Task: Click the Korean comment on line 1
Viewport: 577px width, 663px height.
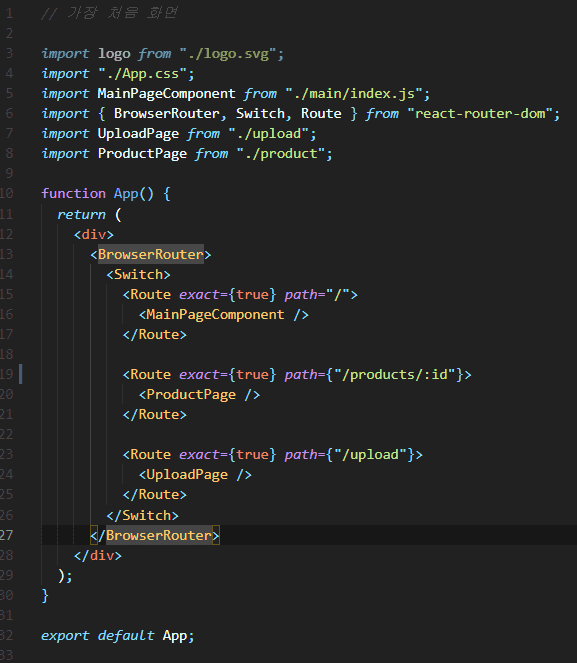Action: point(109,13)
